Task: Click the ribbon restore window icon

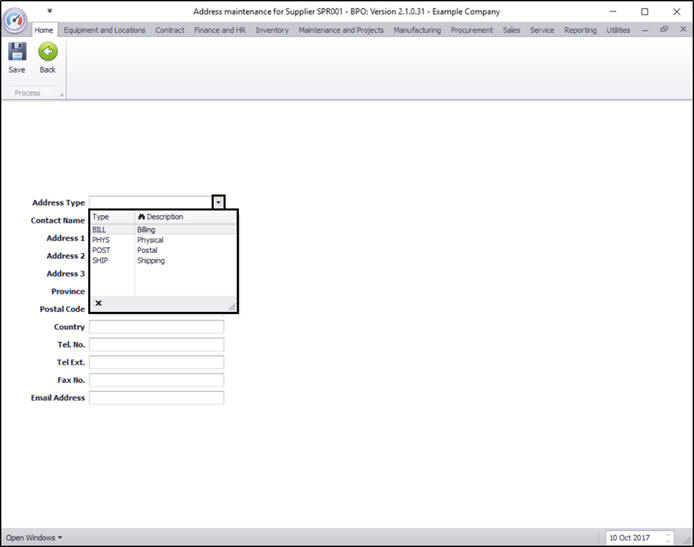Action: coord(664,29)
